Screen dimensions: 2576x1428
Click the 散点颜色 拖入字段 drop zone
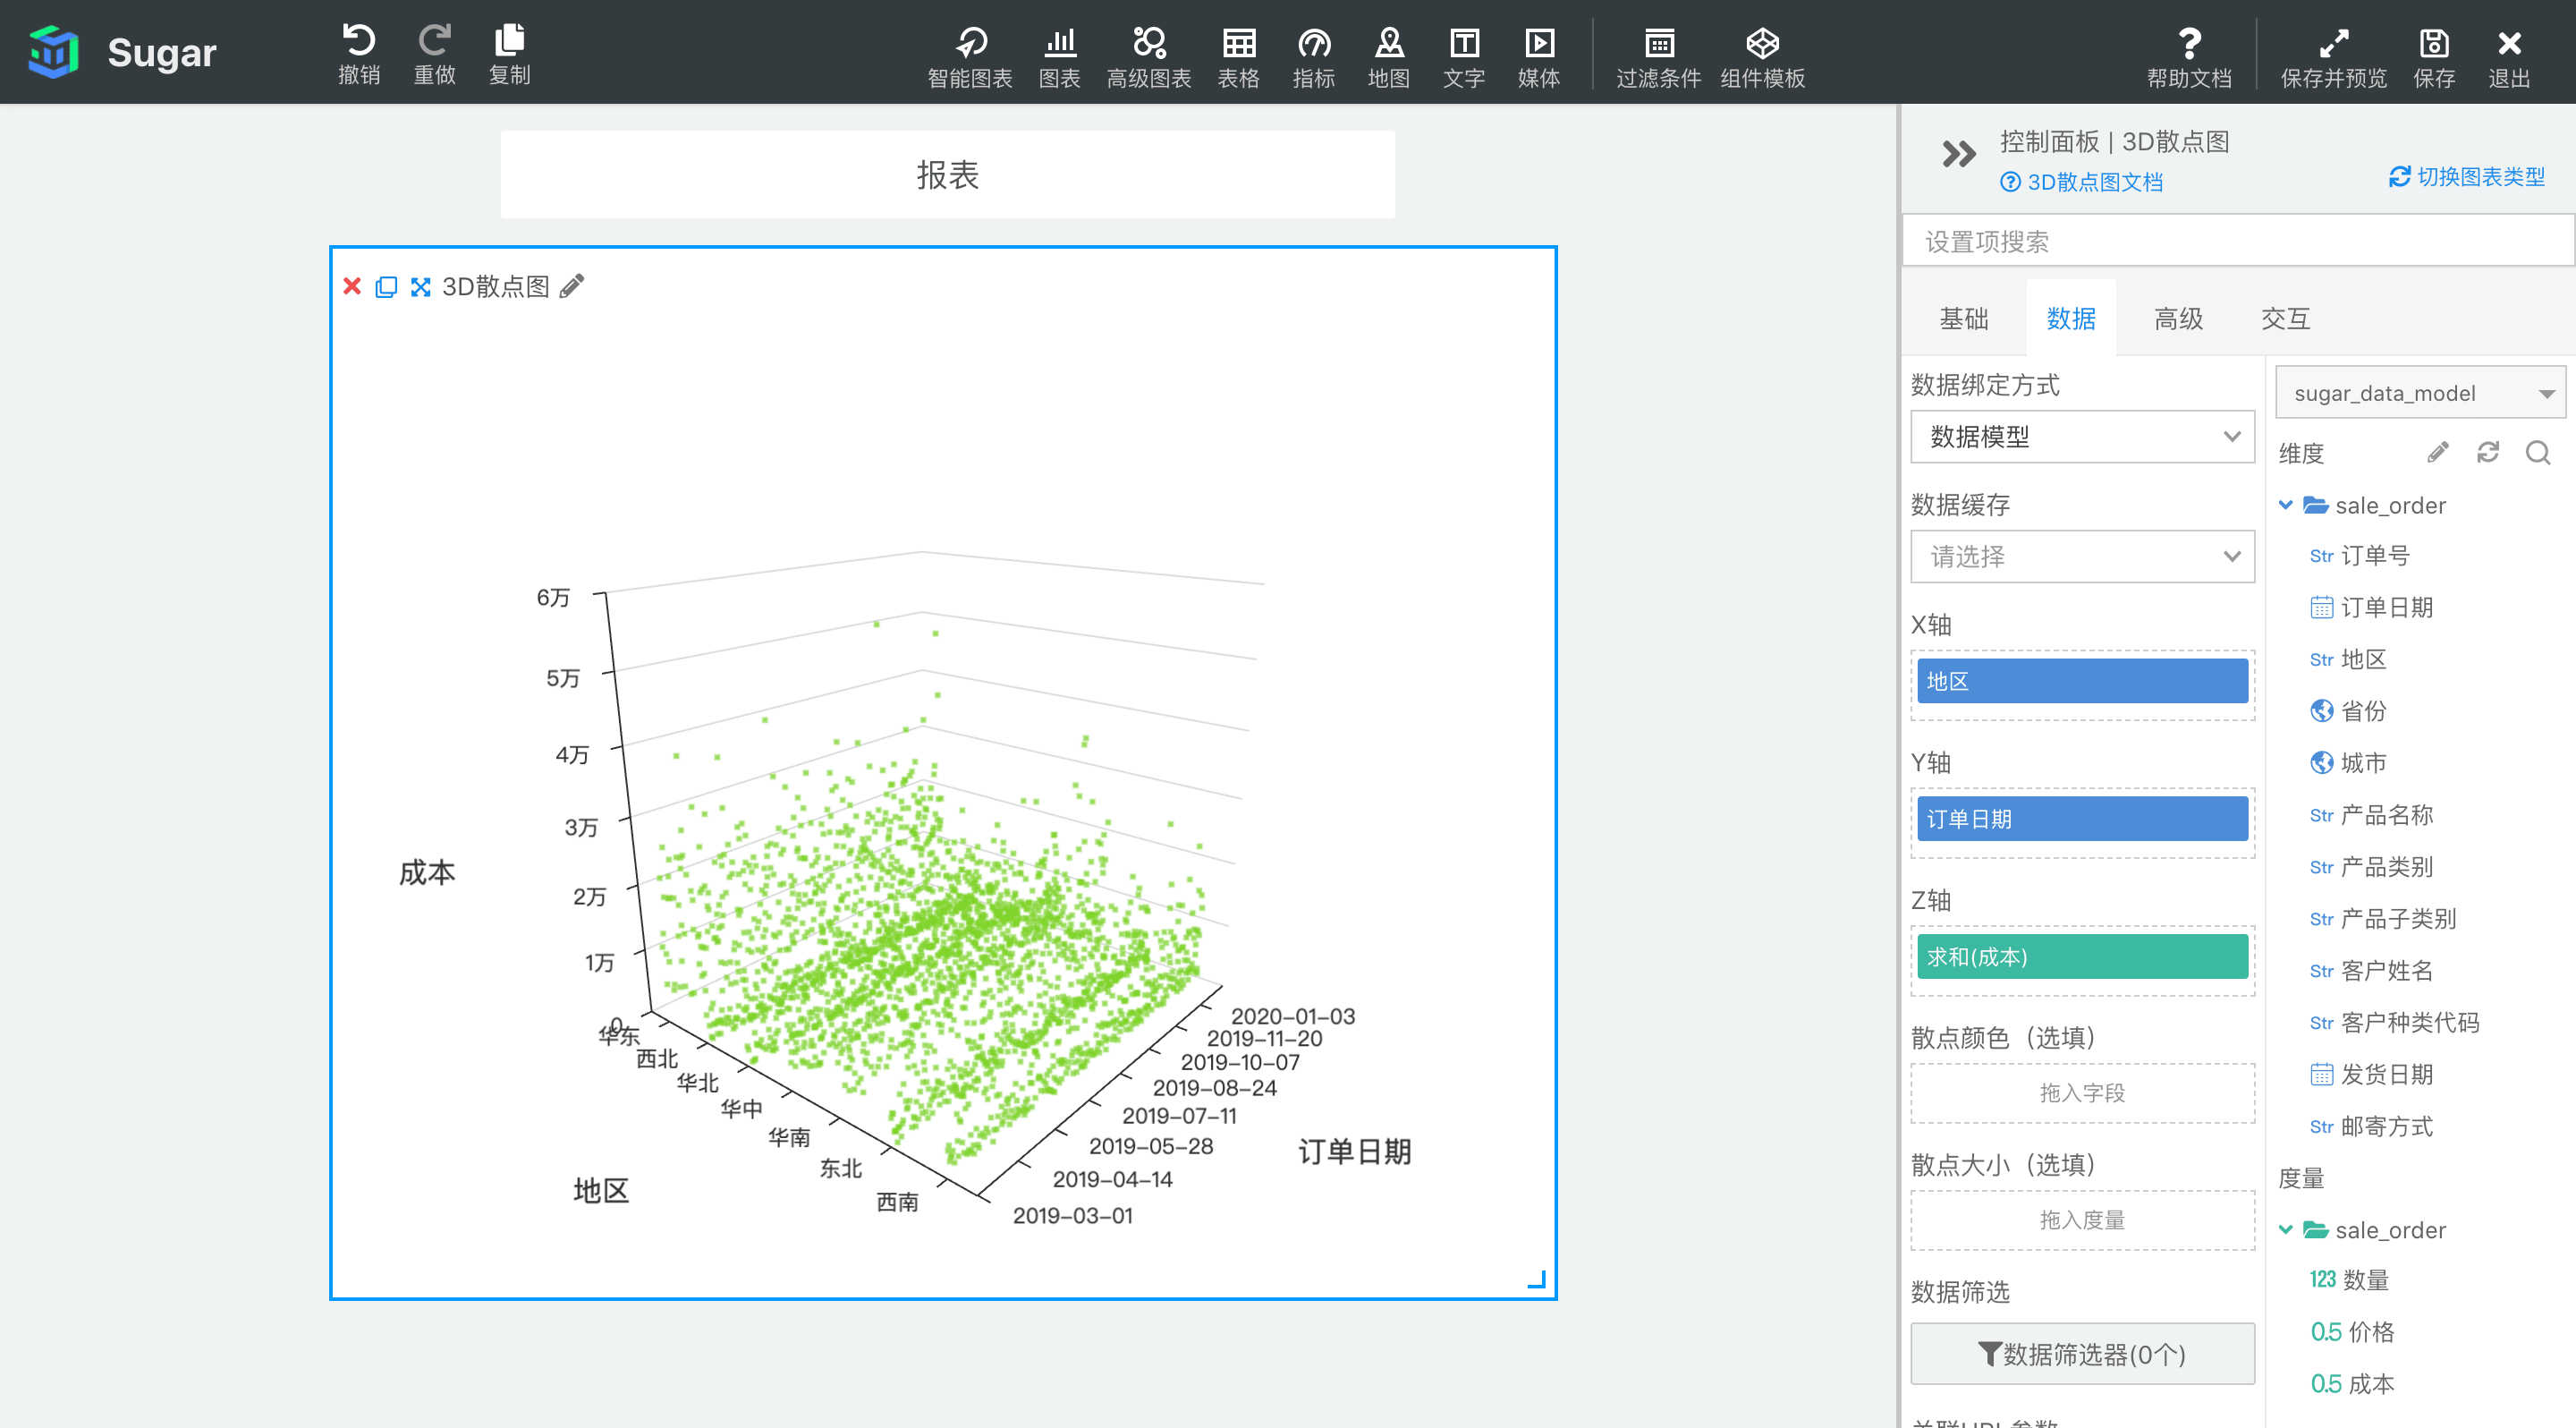coord(2082,1093)
